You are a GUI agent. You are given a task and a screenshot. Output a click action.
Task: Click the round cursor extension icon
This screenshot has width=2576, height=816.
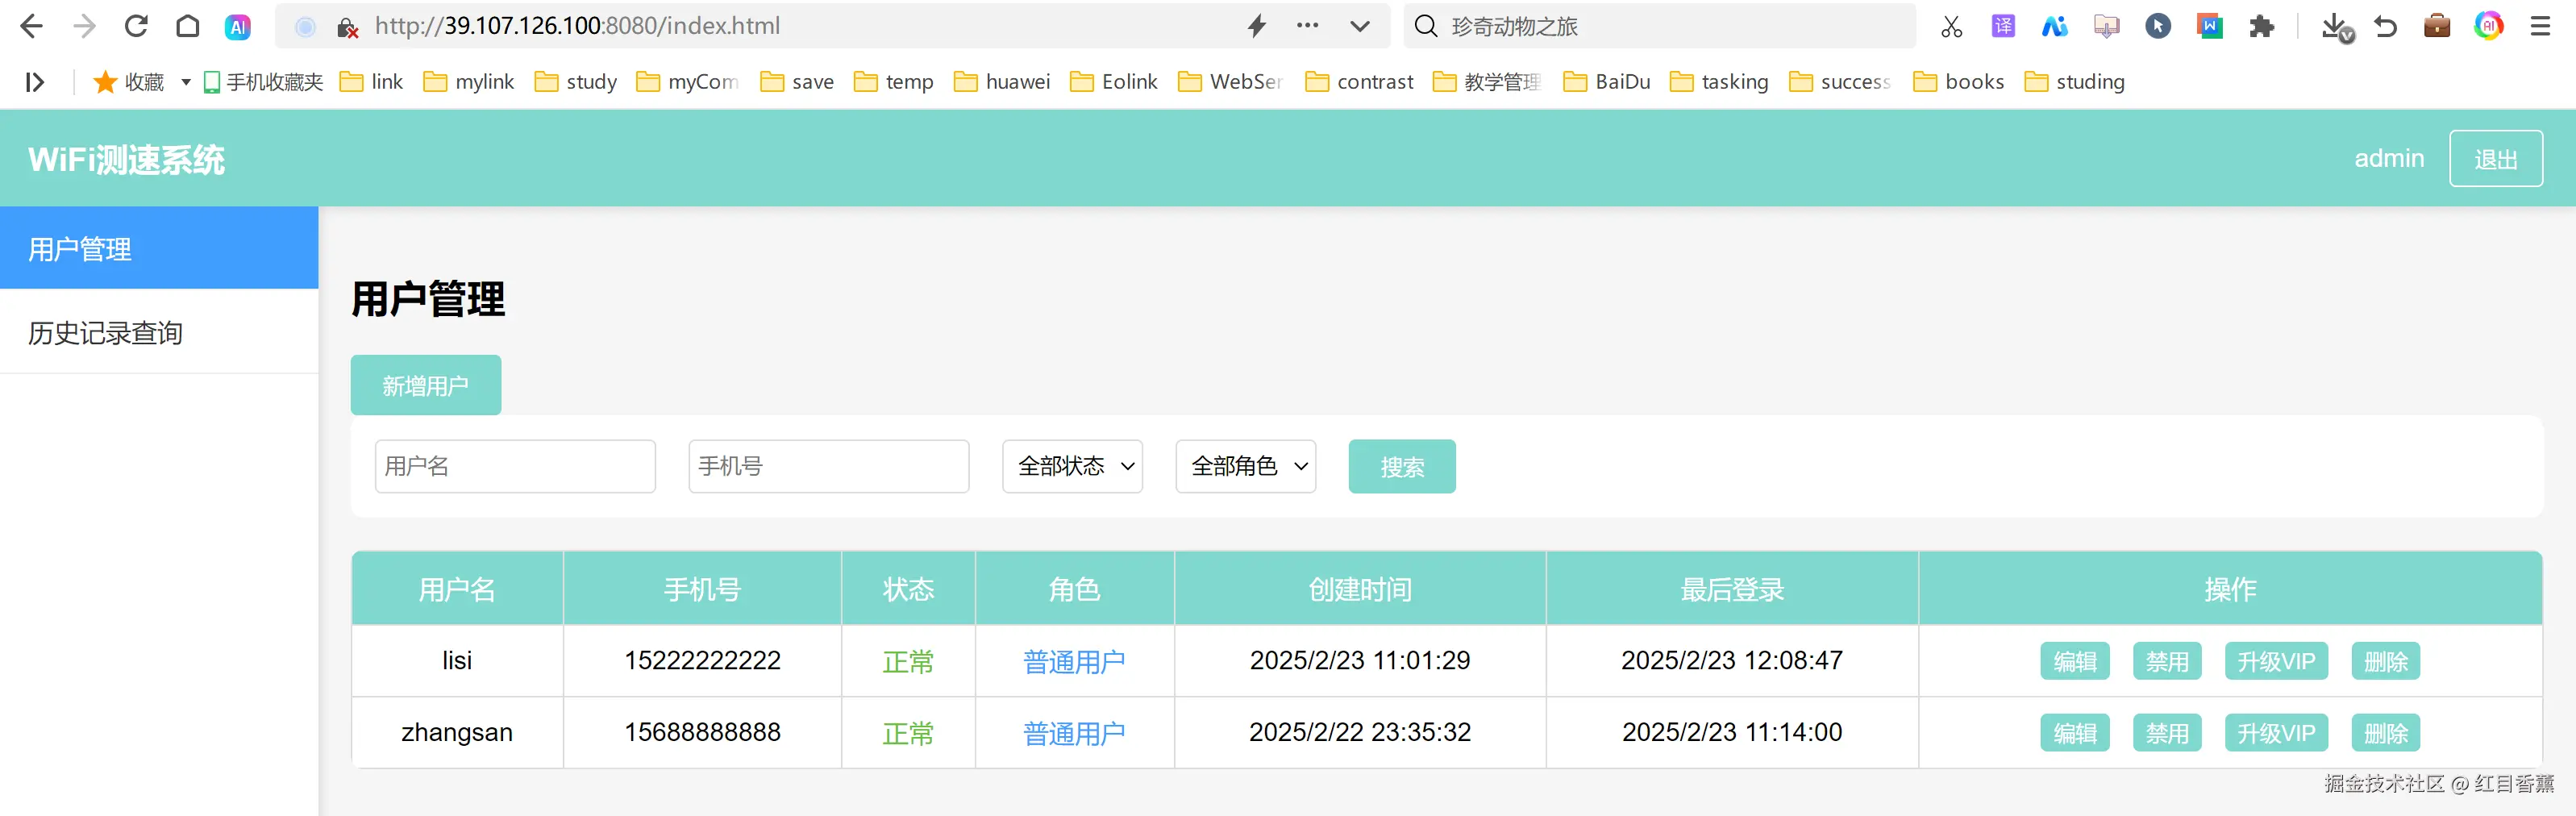click(2158, 26)
